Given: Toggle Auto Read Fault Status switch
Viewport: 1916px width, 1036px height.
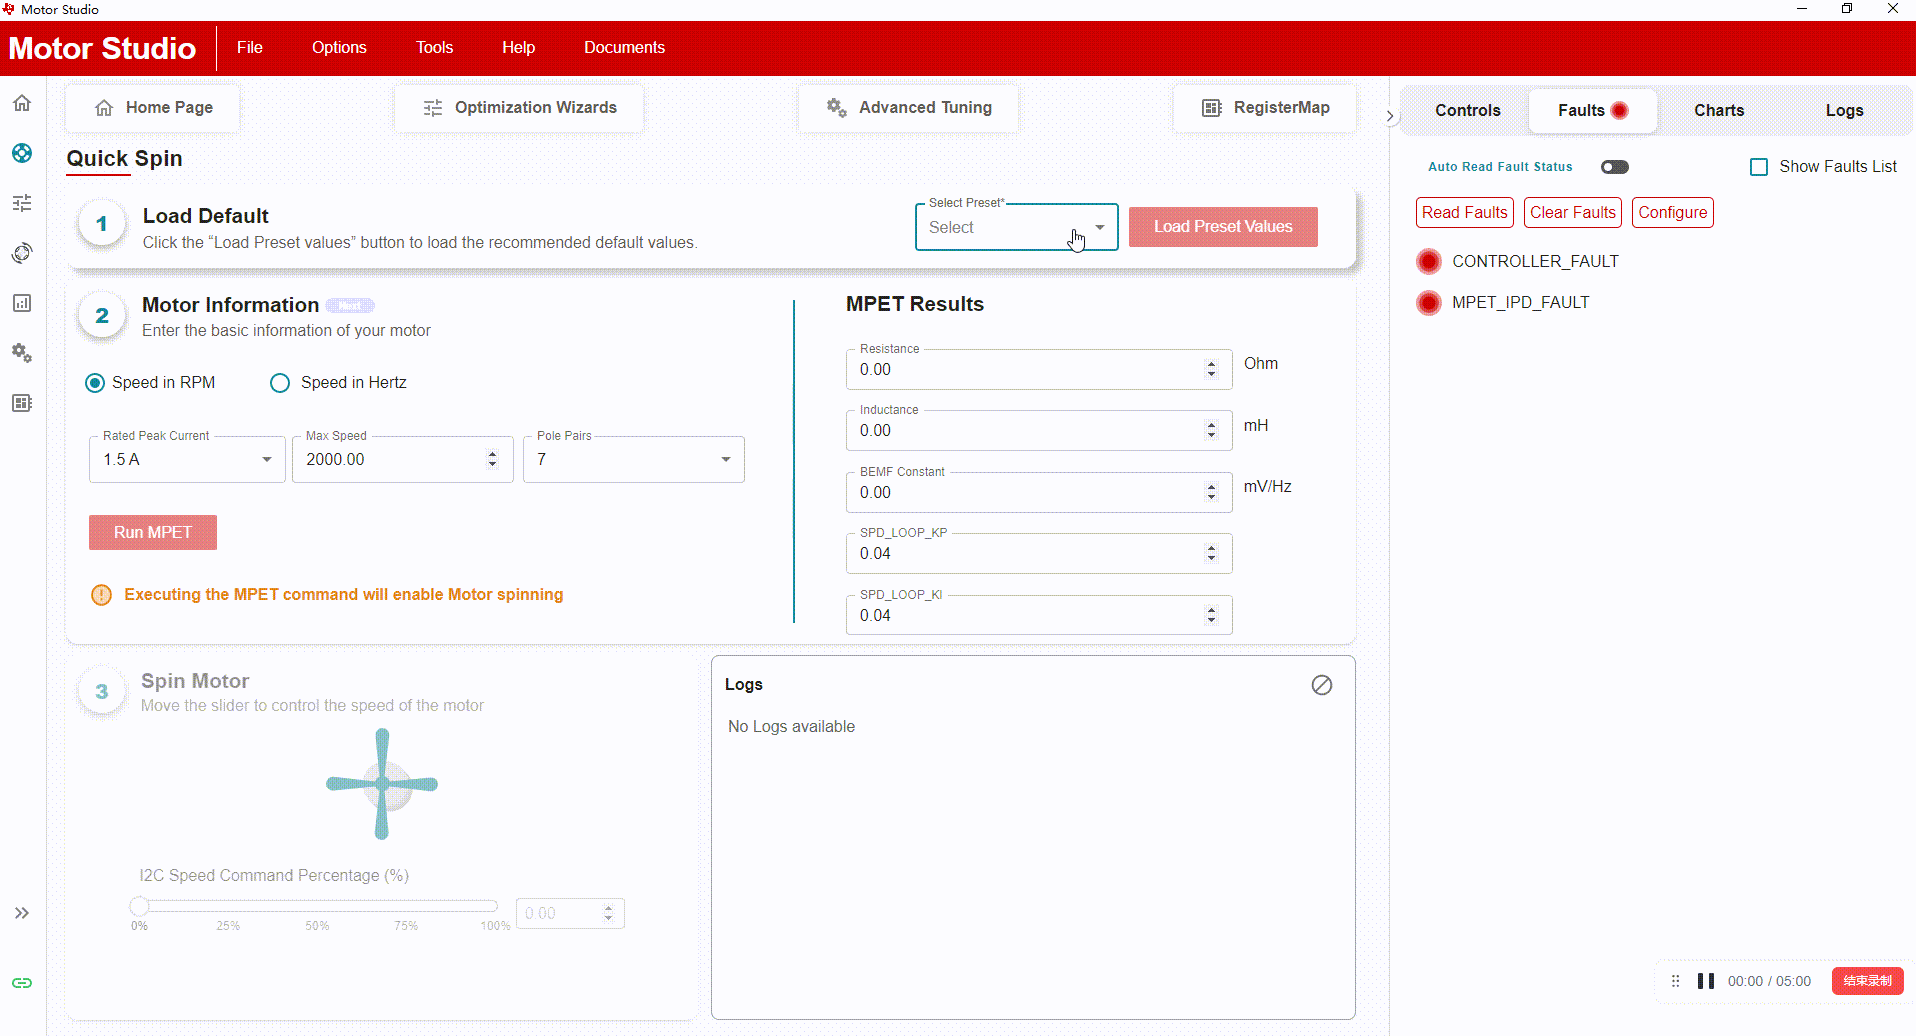Looking at the screenshot, I should click(x=1615, y=167).
